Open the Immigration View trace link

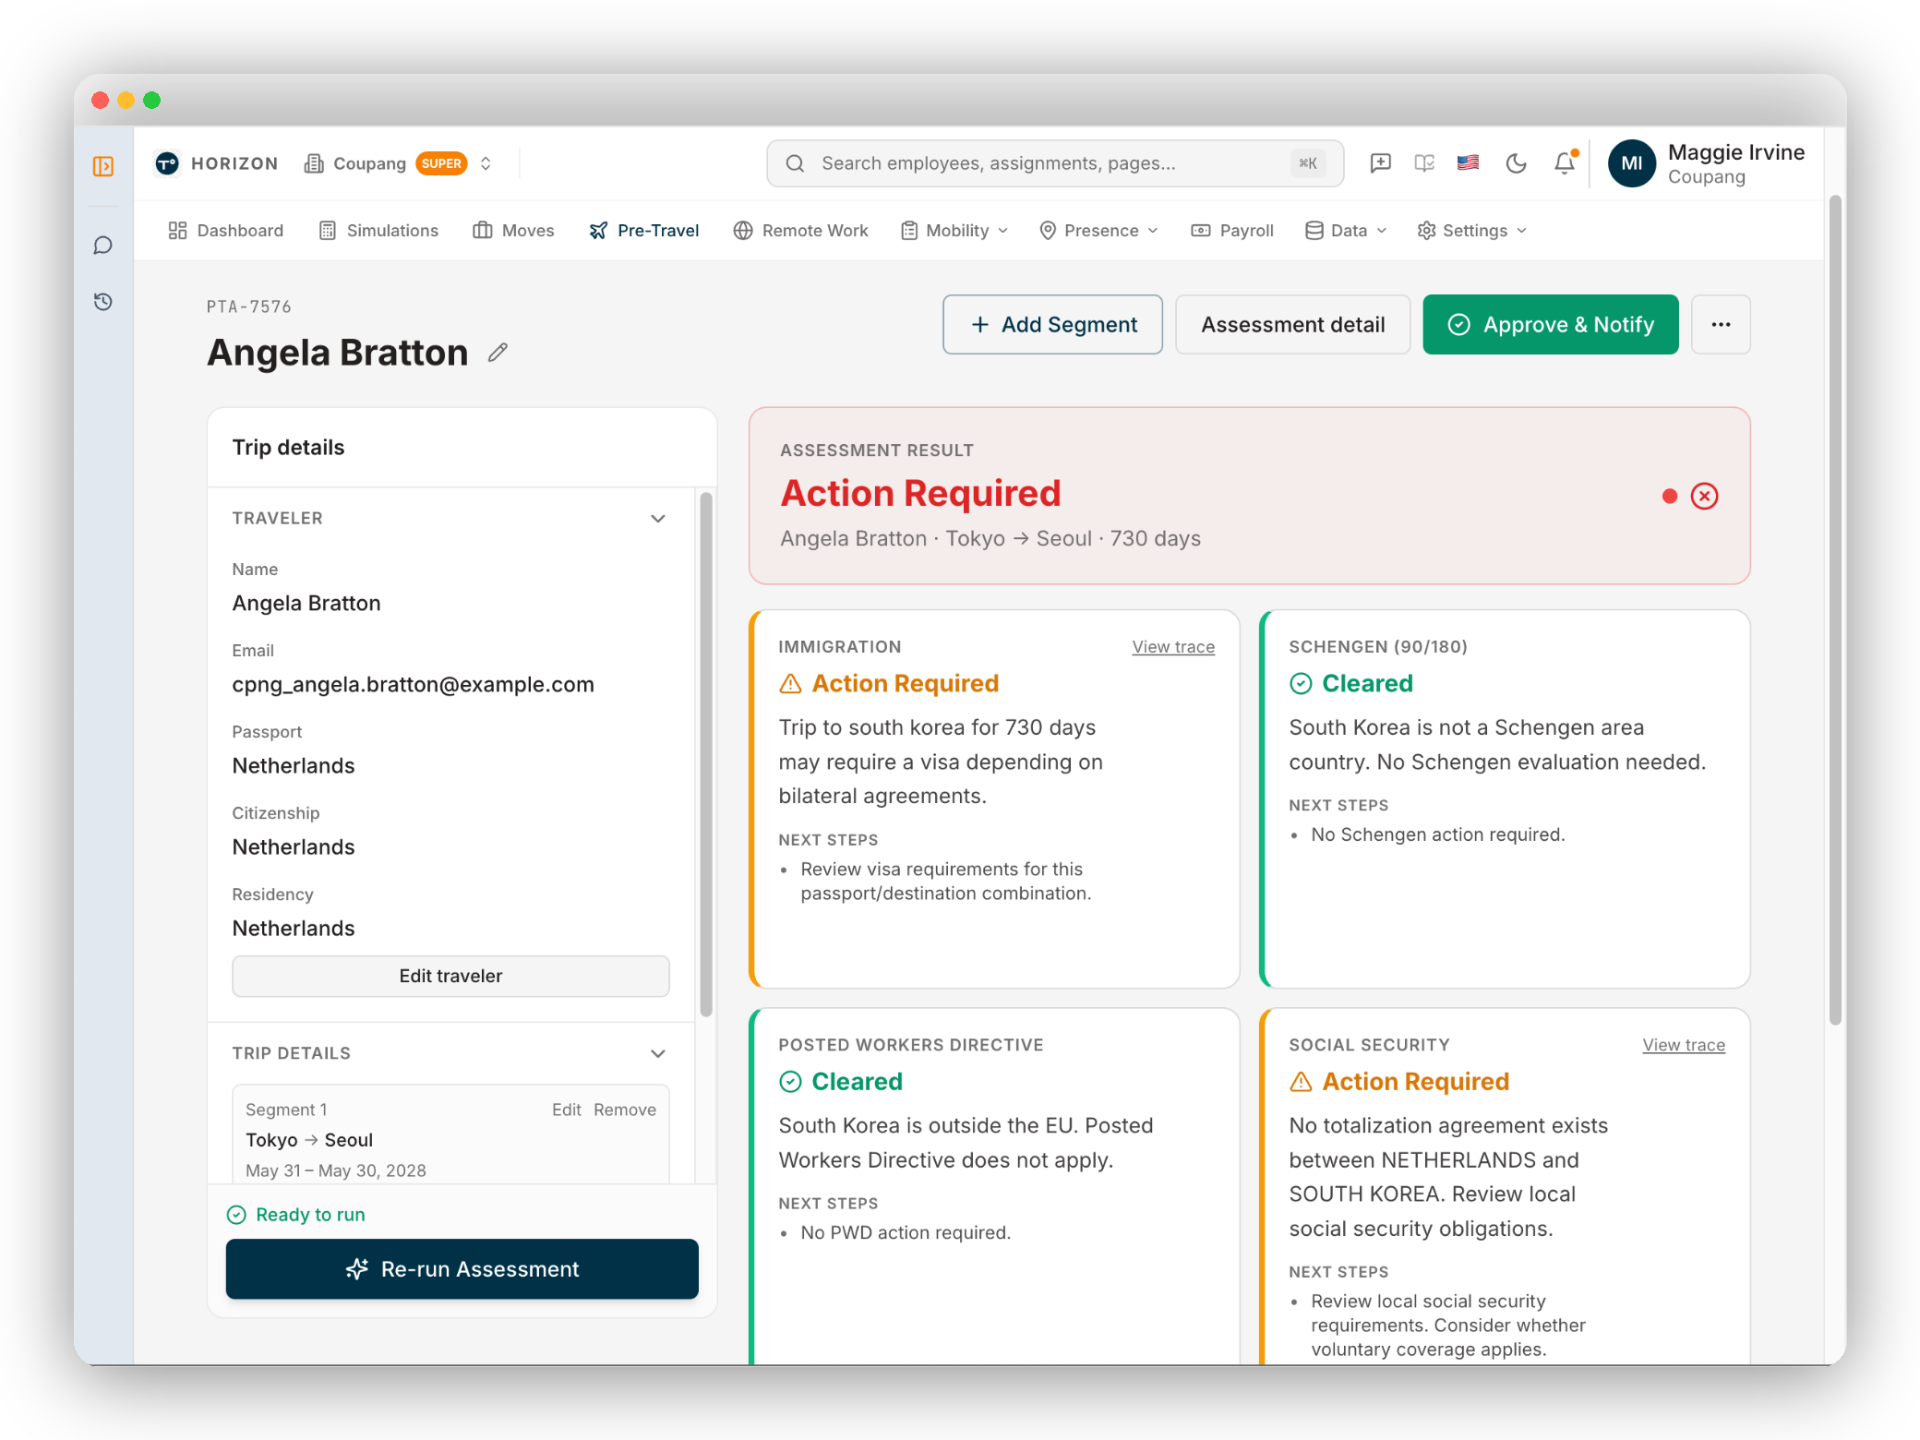1173,647
